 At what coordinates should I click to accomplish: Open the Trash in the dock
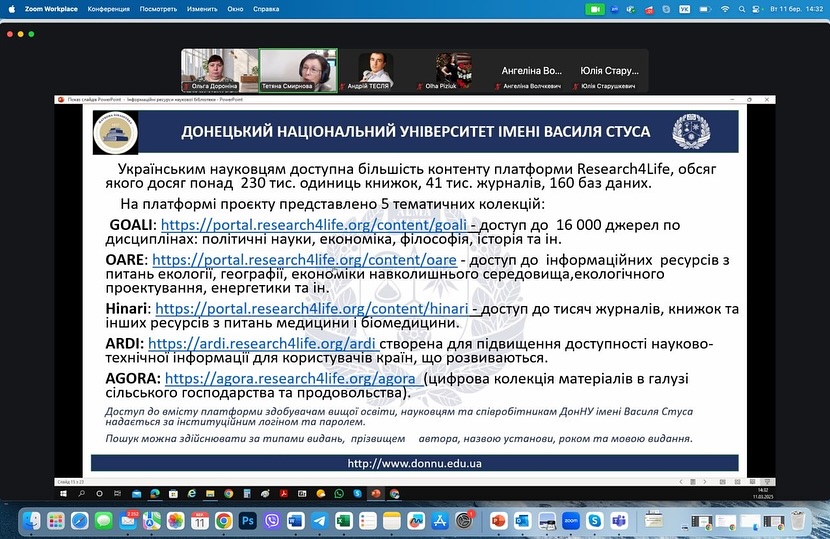coord(798,521)
